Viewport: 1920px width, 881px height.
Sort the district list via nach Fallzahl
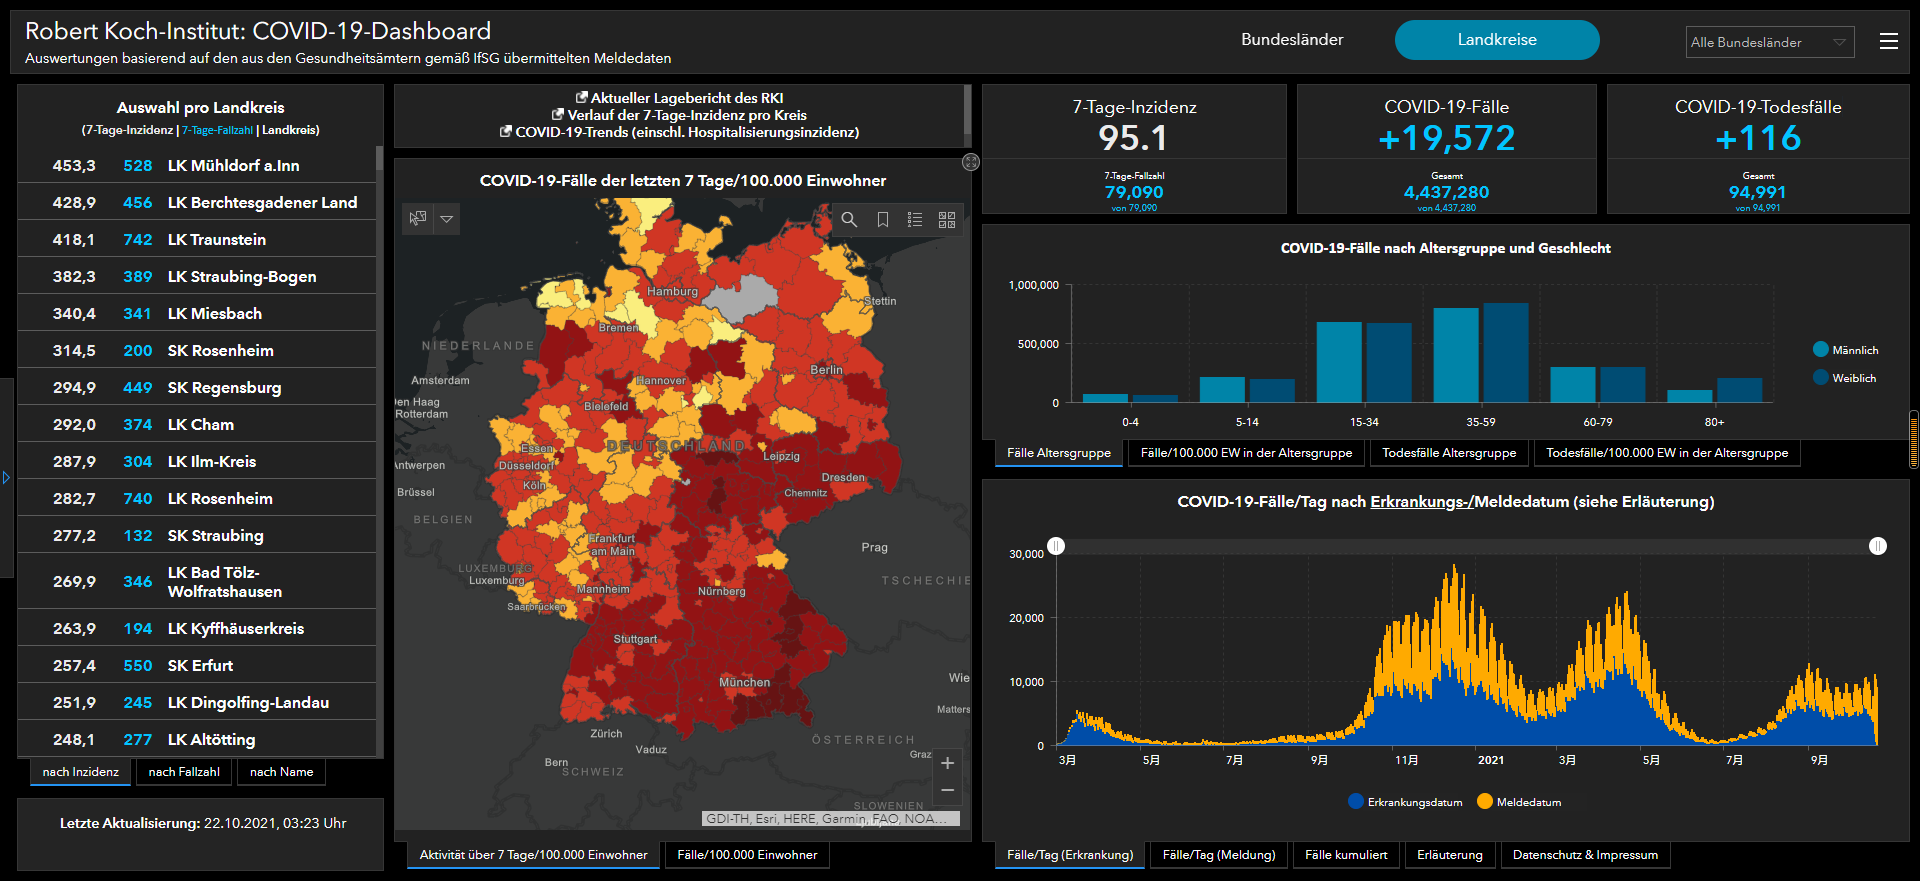point(184,772)
